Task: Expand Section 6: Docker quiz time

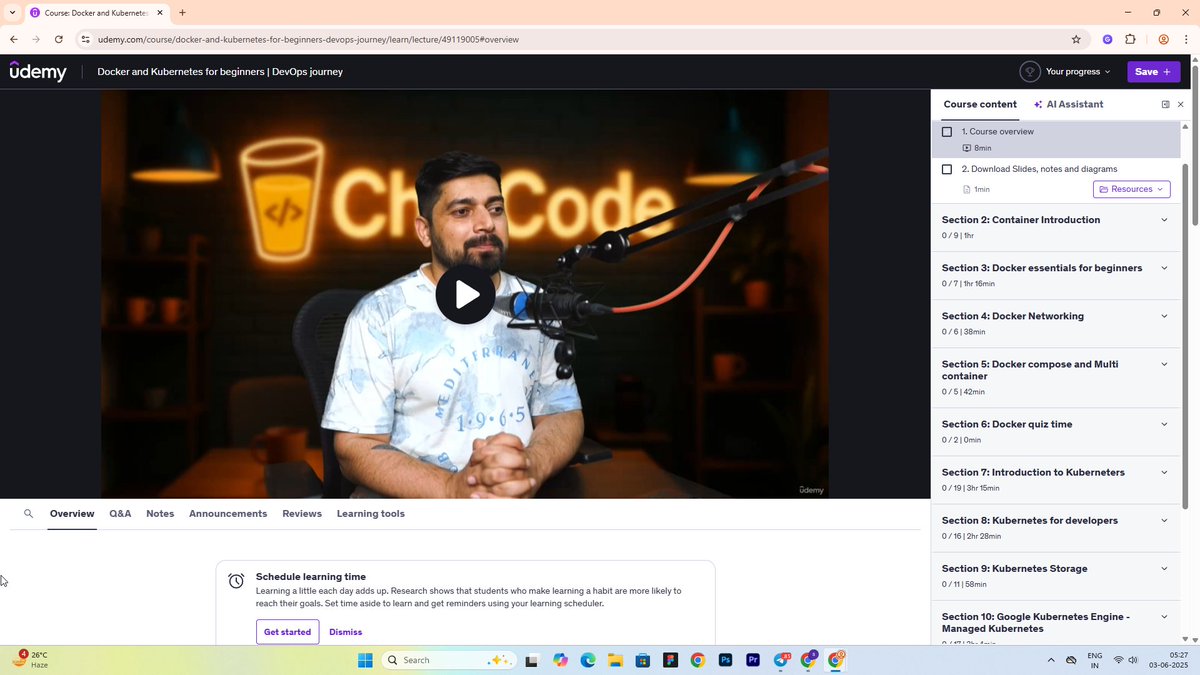Action: tap(1056, 431)
